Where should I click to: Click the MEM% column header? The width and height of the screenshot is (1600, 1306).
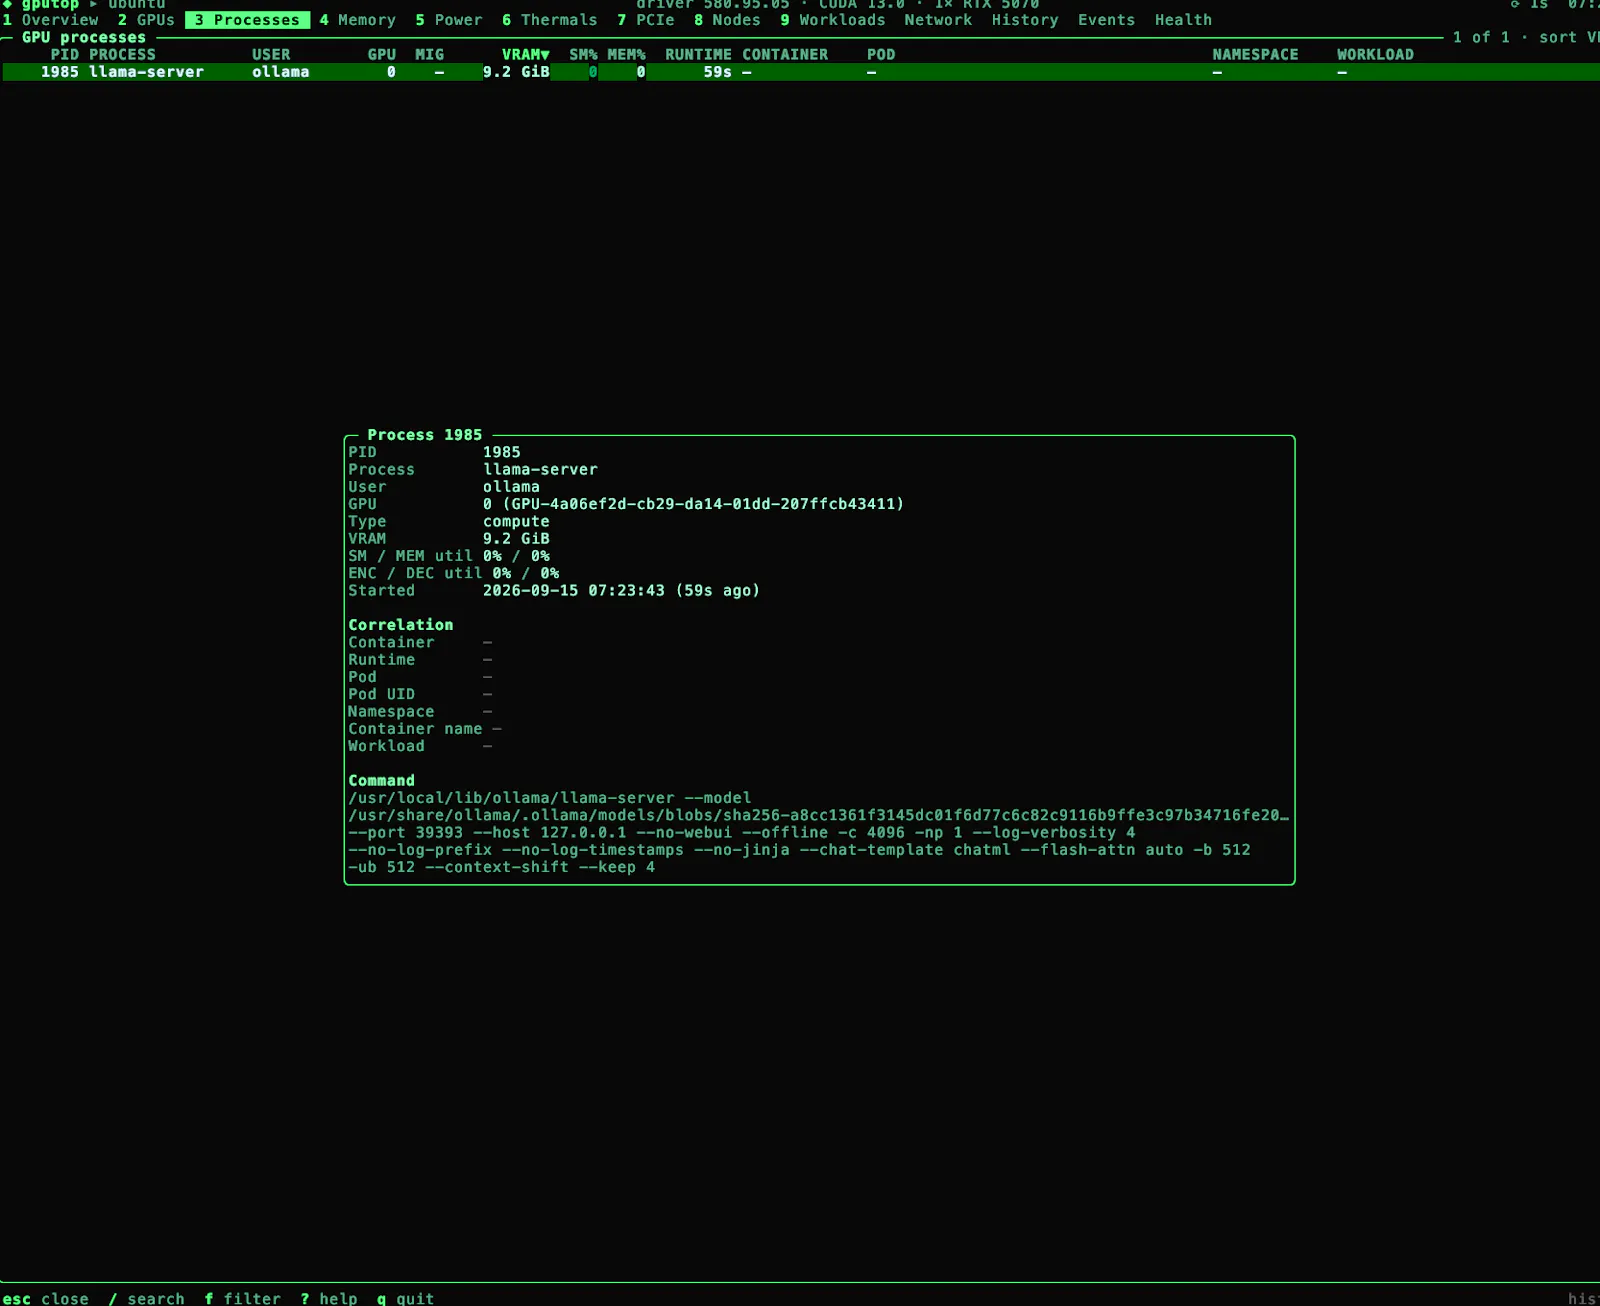coord(627,55)
